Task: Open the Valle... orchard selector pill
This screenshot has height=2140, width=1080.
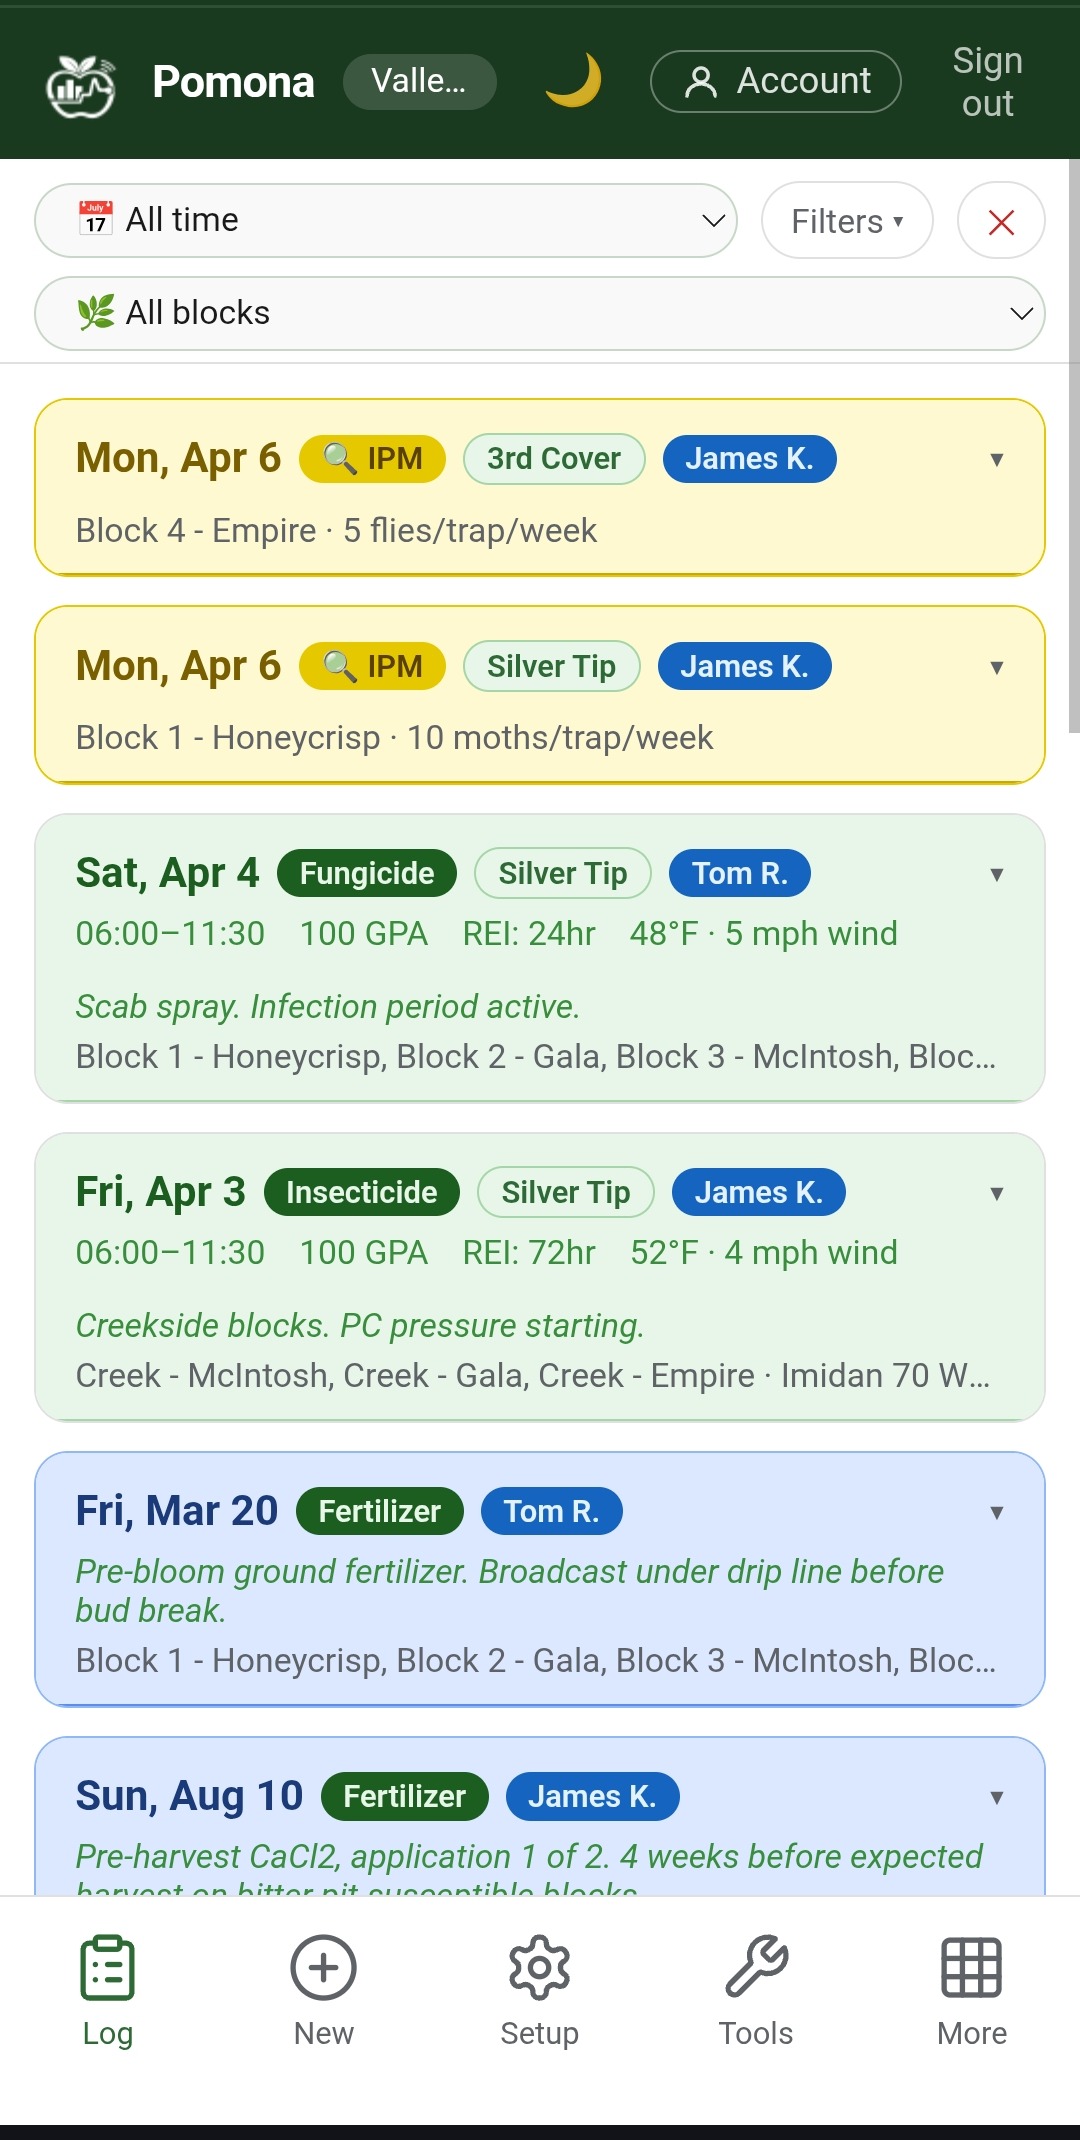Action: point(419,81)
